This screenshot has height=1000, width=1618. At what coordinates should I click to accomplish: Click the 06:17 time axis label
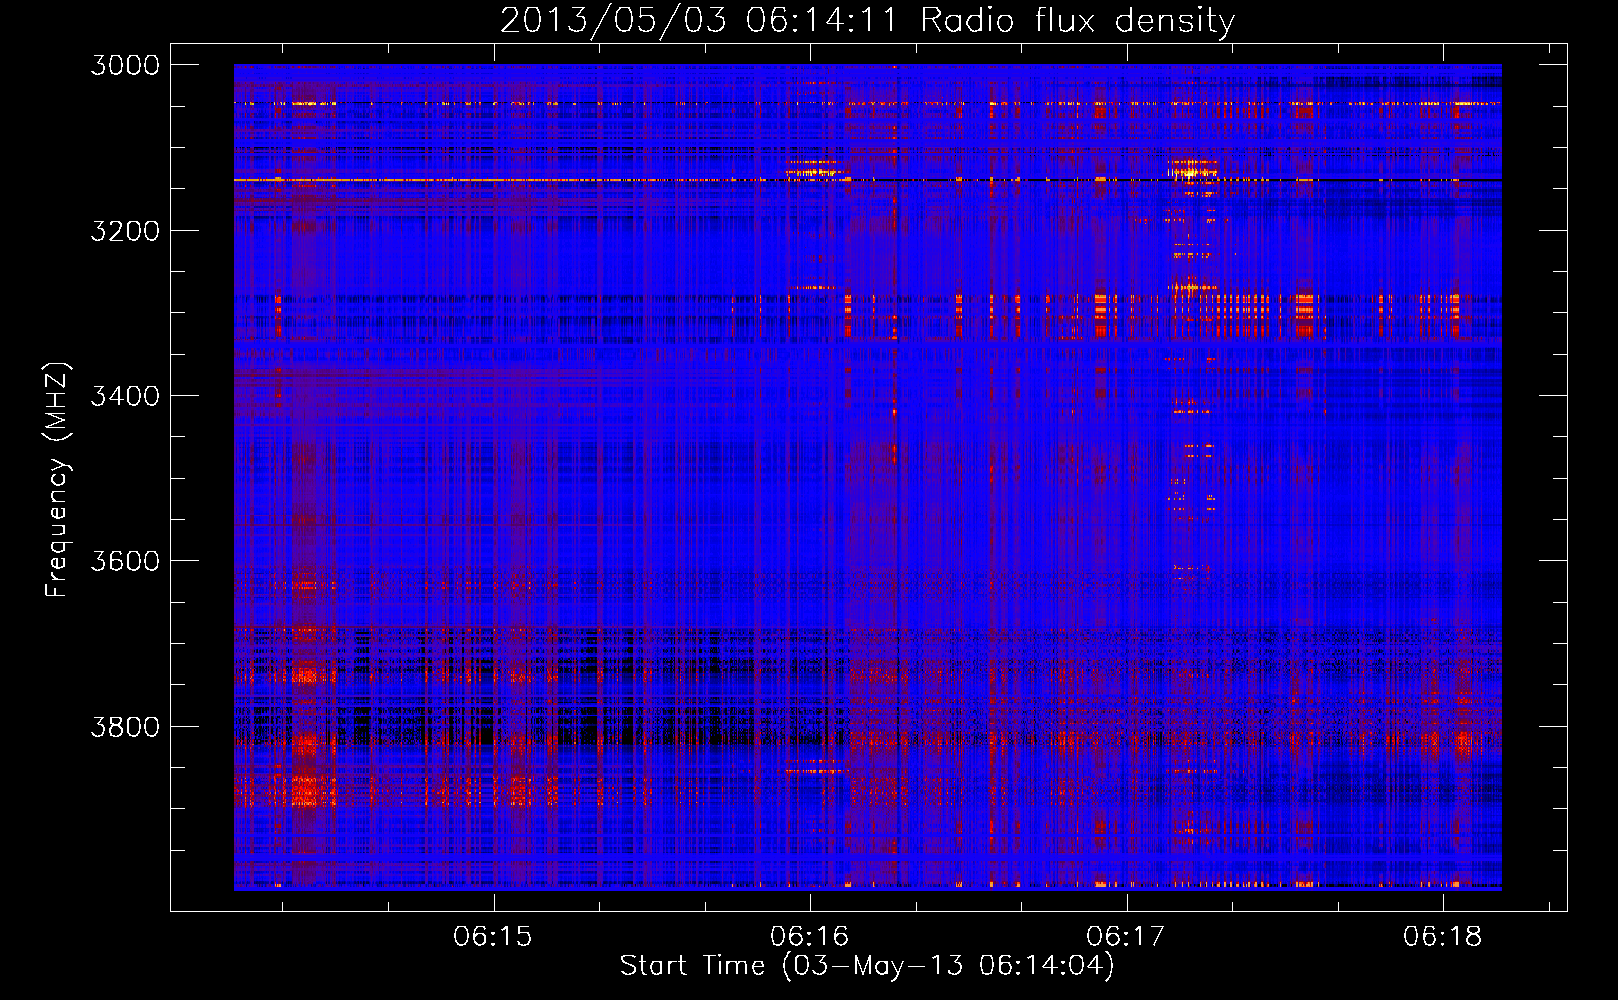[1126, 936]
